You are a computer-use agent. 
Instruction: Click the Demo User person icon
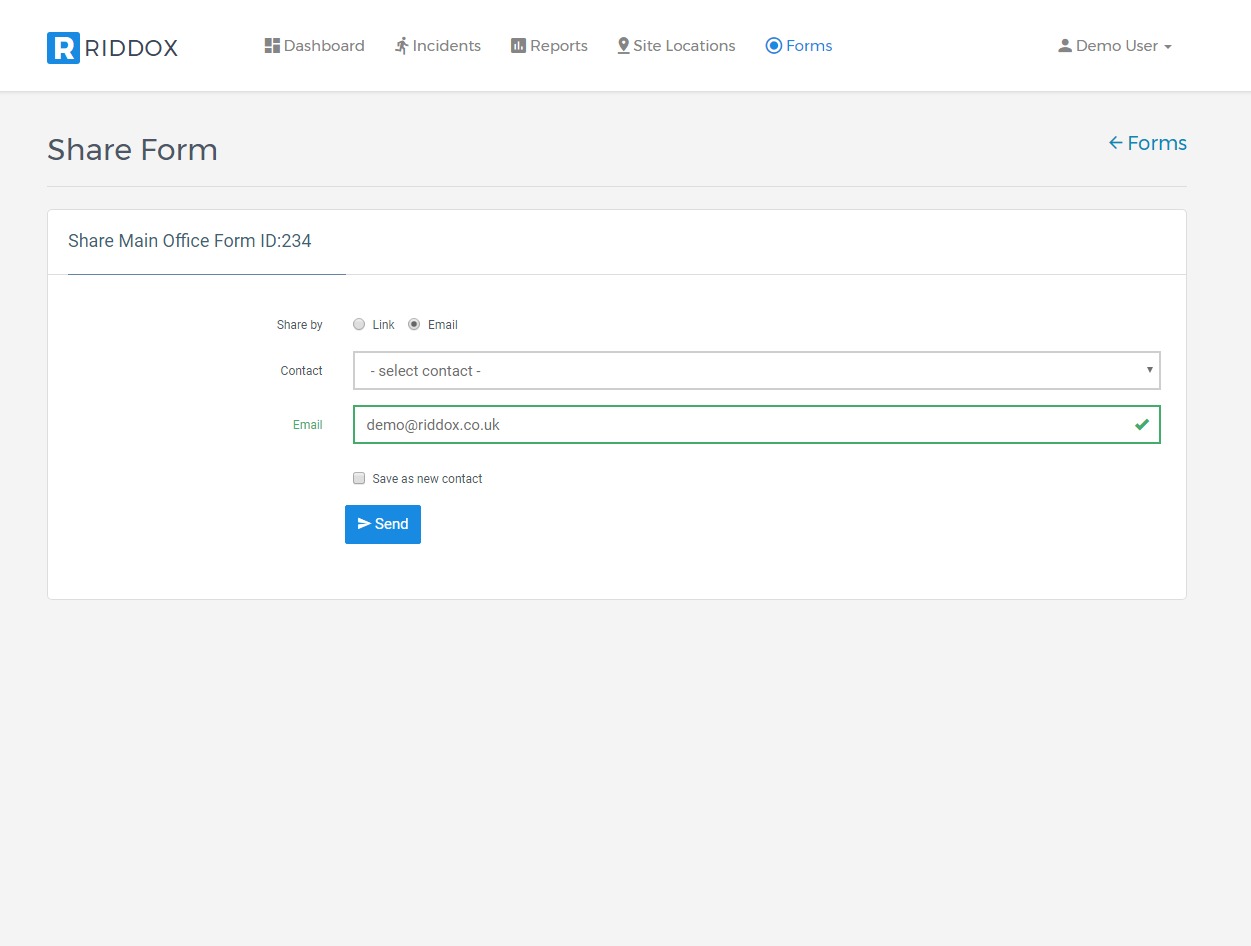(1065, 46)
